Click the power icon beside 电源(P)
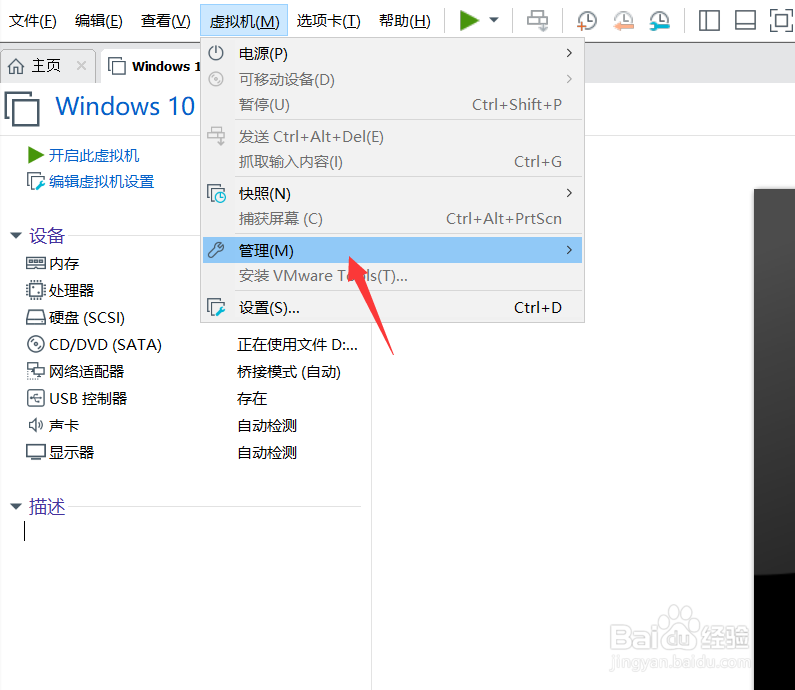This screenshot has height=690, width=795. (216, 53)
